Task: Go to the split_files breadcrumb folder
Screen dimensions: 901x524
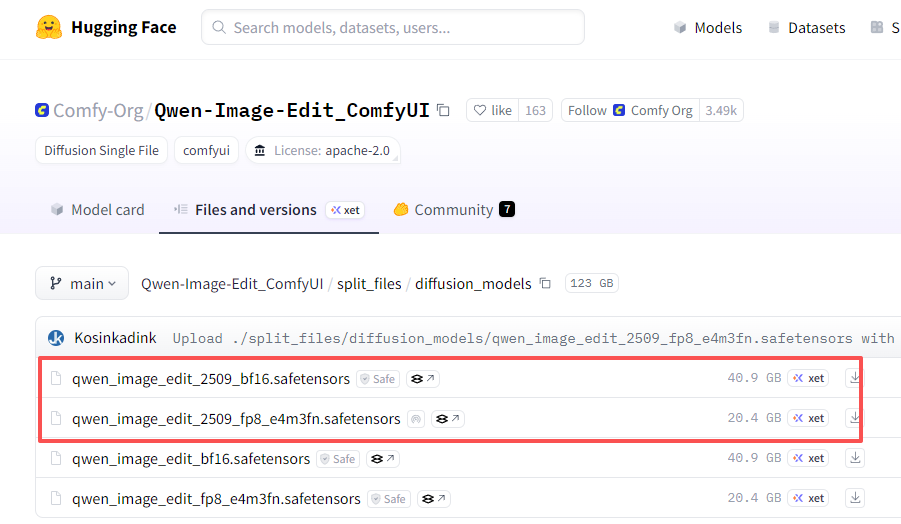Action: [x=369, y=284]
